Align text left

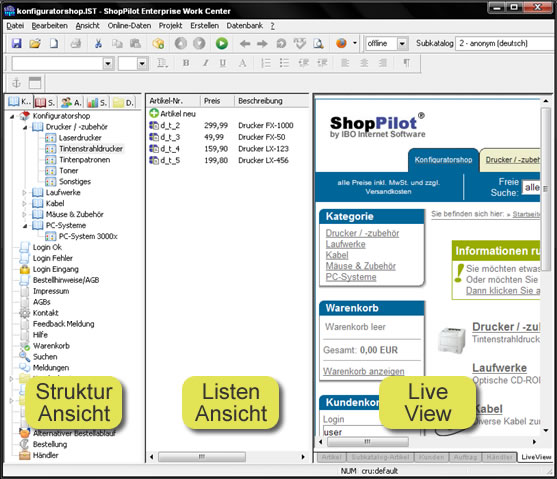coord(345,63)
